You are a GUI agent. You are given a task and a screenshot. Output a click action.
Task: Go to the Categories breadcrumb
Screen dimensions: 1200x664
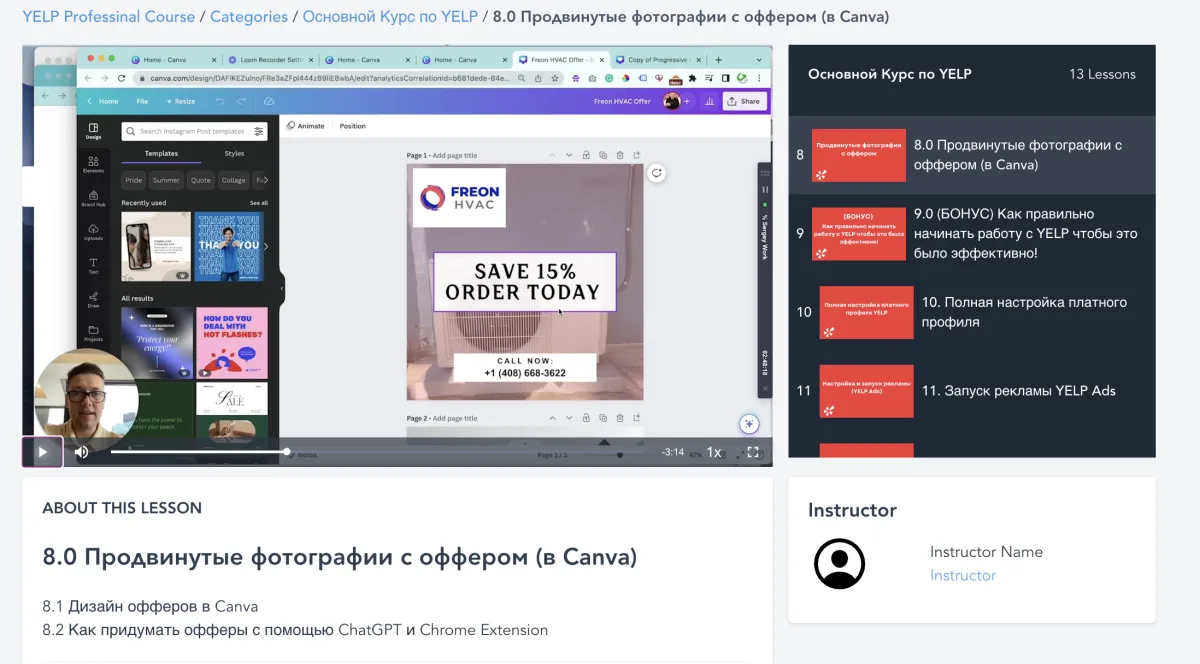click(x=249, y=16)
